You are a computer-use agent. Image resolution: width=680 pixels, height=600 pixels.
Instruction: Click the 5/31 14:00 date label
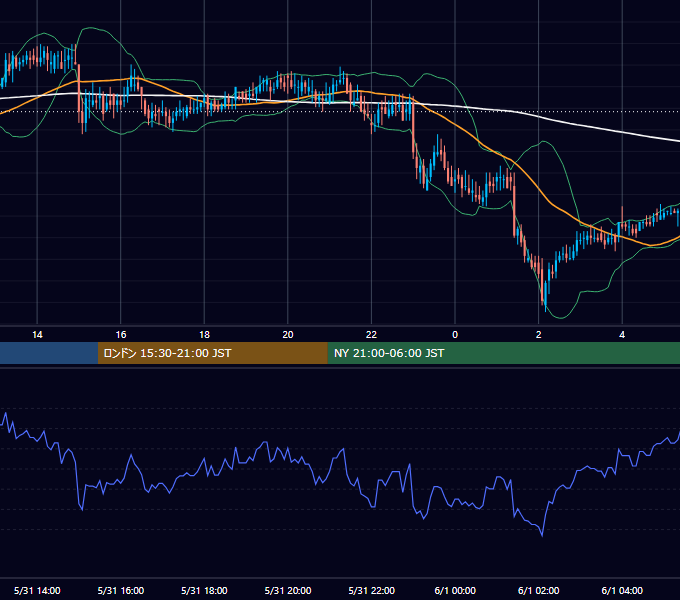point(37,590)
